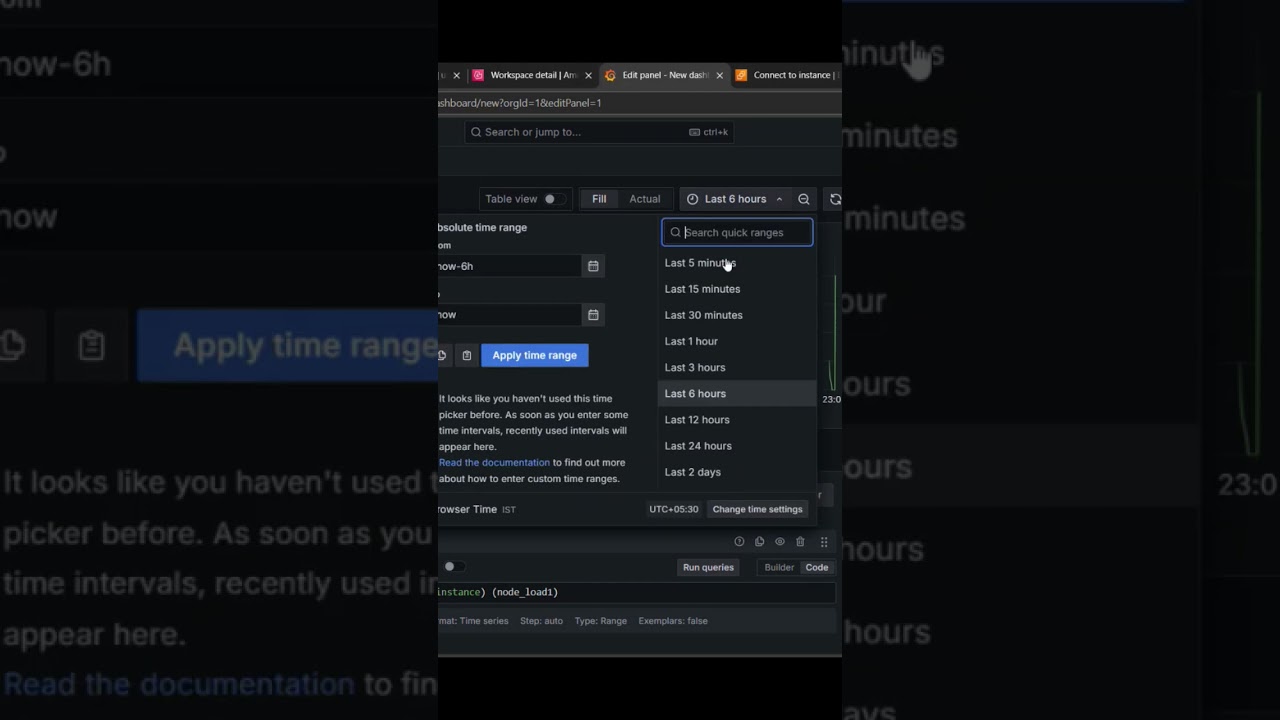This screenshot has height=720, width=1280.
Task: Zoom out the time range
Action: [x=803, y=199]
